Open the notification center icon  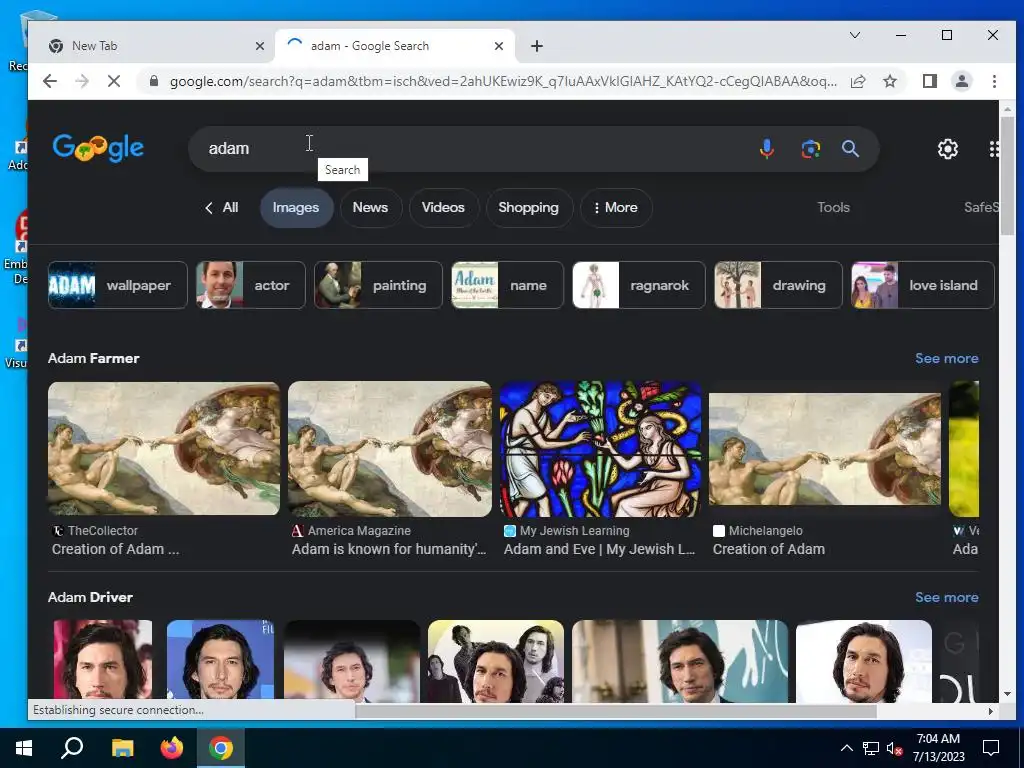(991, 748)
